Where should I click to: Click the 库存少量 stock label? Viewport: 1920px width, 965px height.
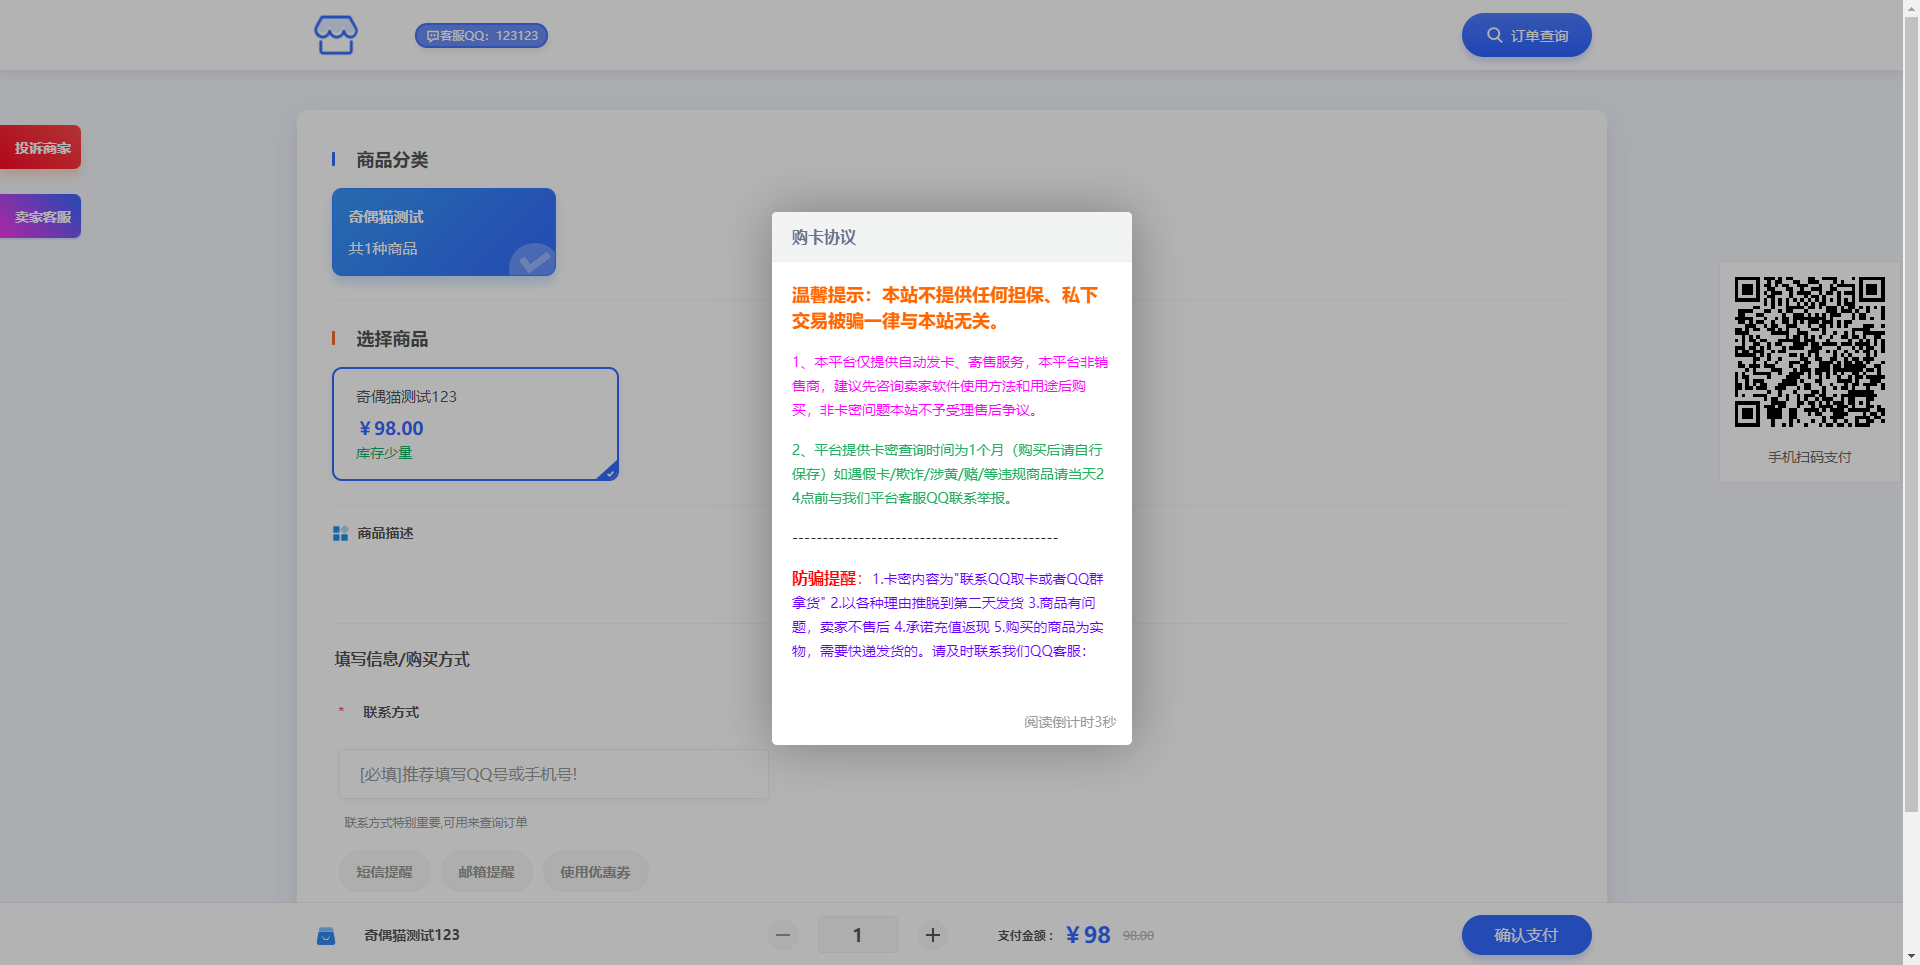tap(384, 453)
